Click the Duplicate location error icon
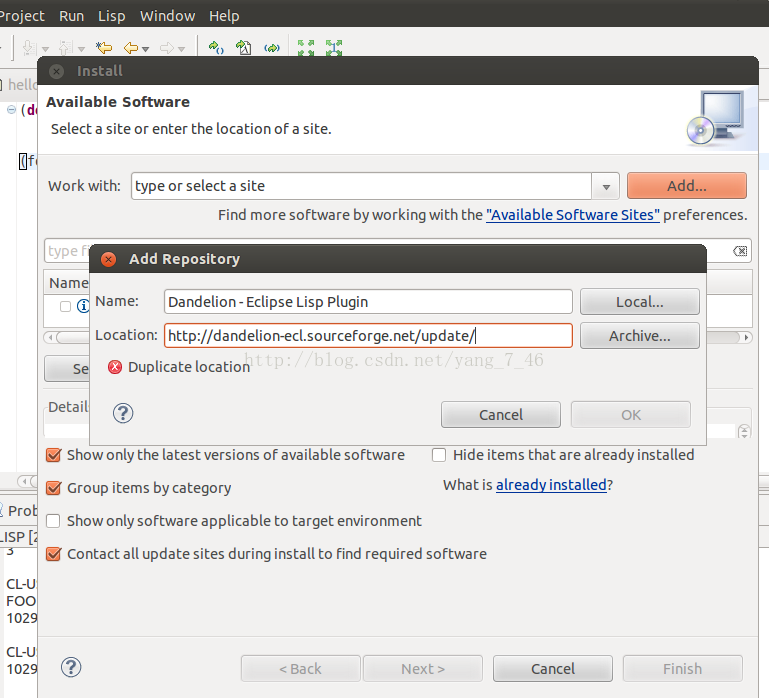The height and width of the screenshot is (698, 769). click(115, 367)
